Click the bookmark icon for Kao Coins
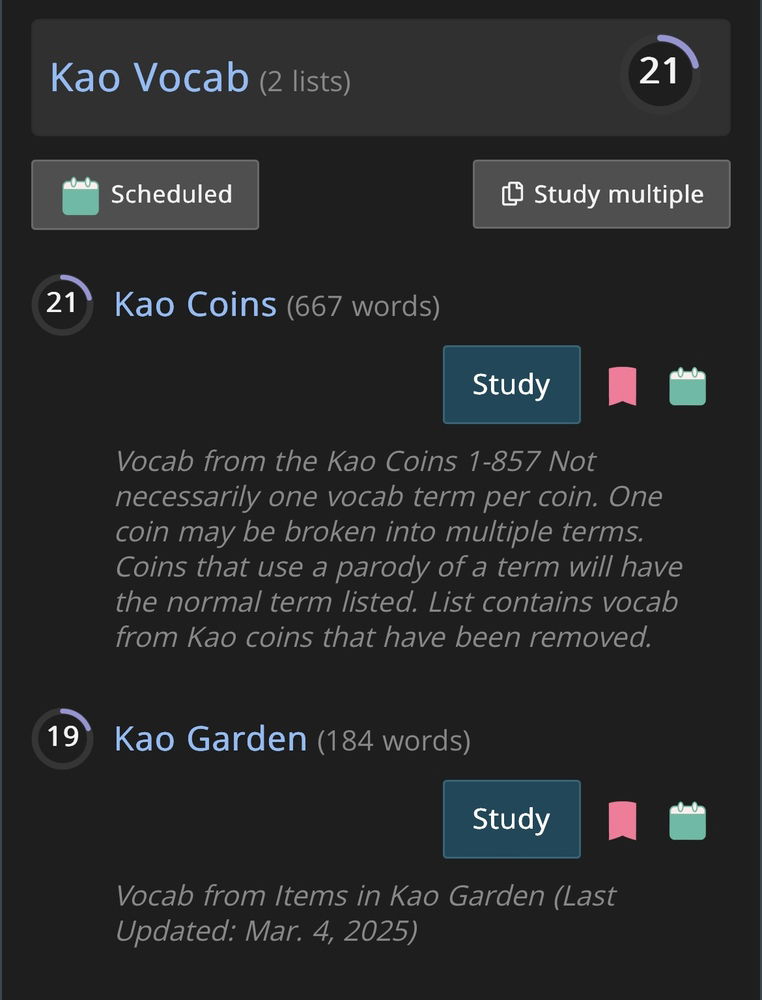This screenshot has height=1000, width=762. 622,386
